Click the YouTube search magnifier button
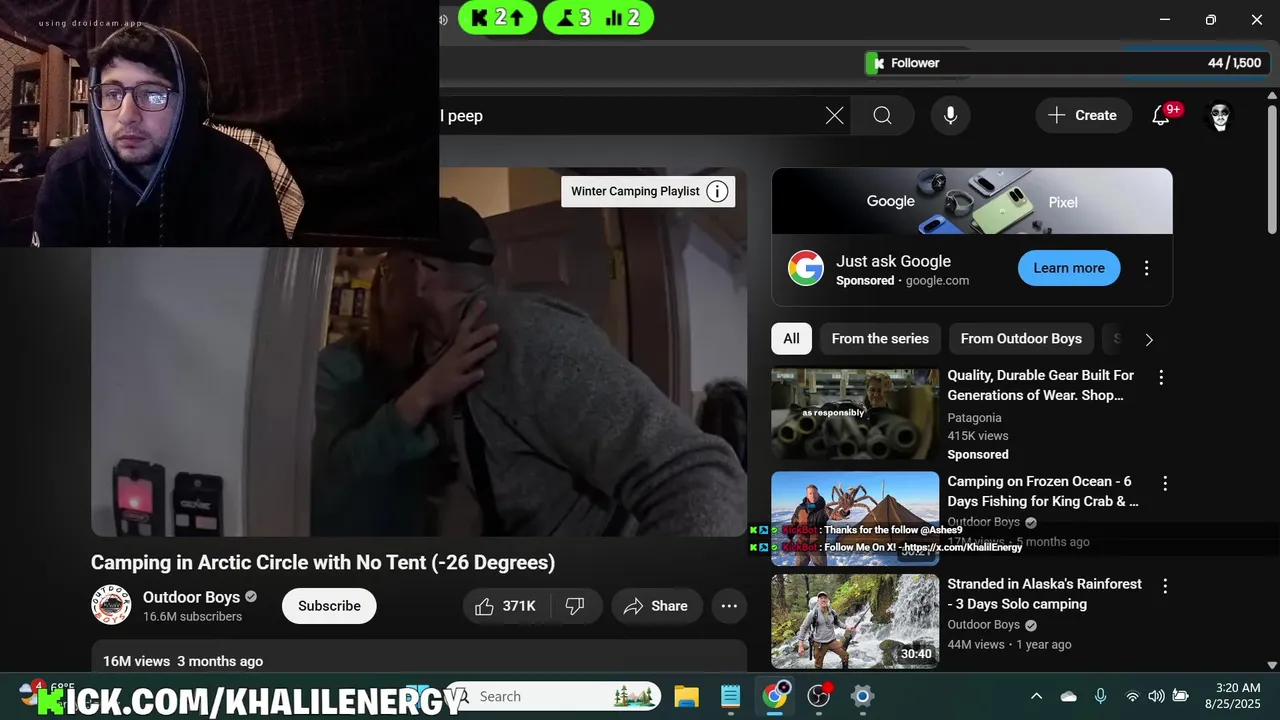Image resolution: width=1280 pixels, height=720 pixels. (882, 116)
